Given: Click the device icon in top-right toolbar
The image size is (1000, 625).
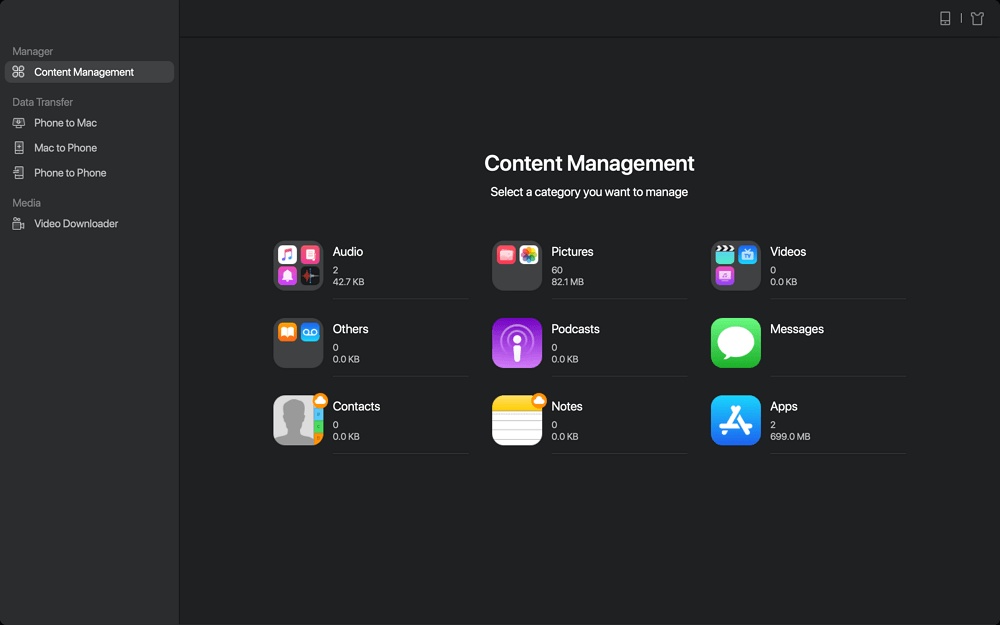Looking at the screenshot, I should click(x=945, y=18).
